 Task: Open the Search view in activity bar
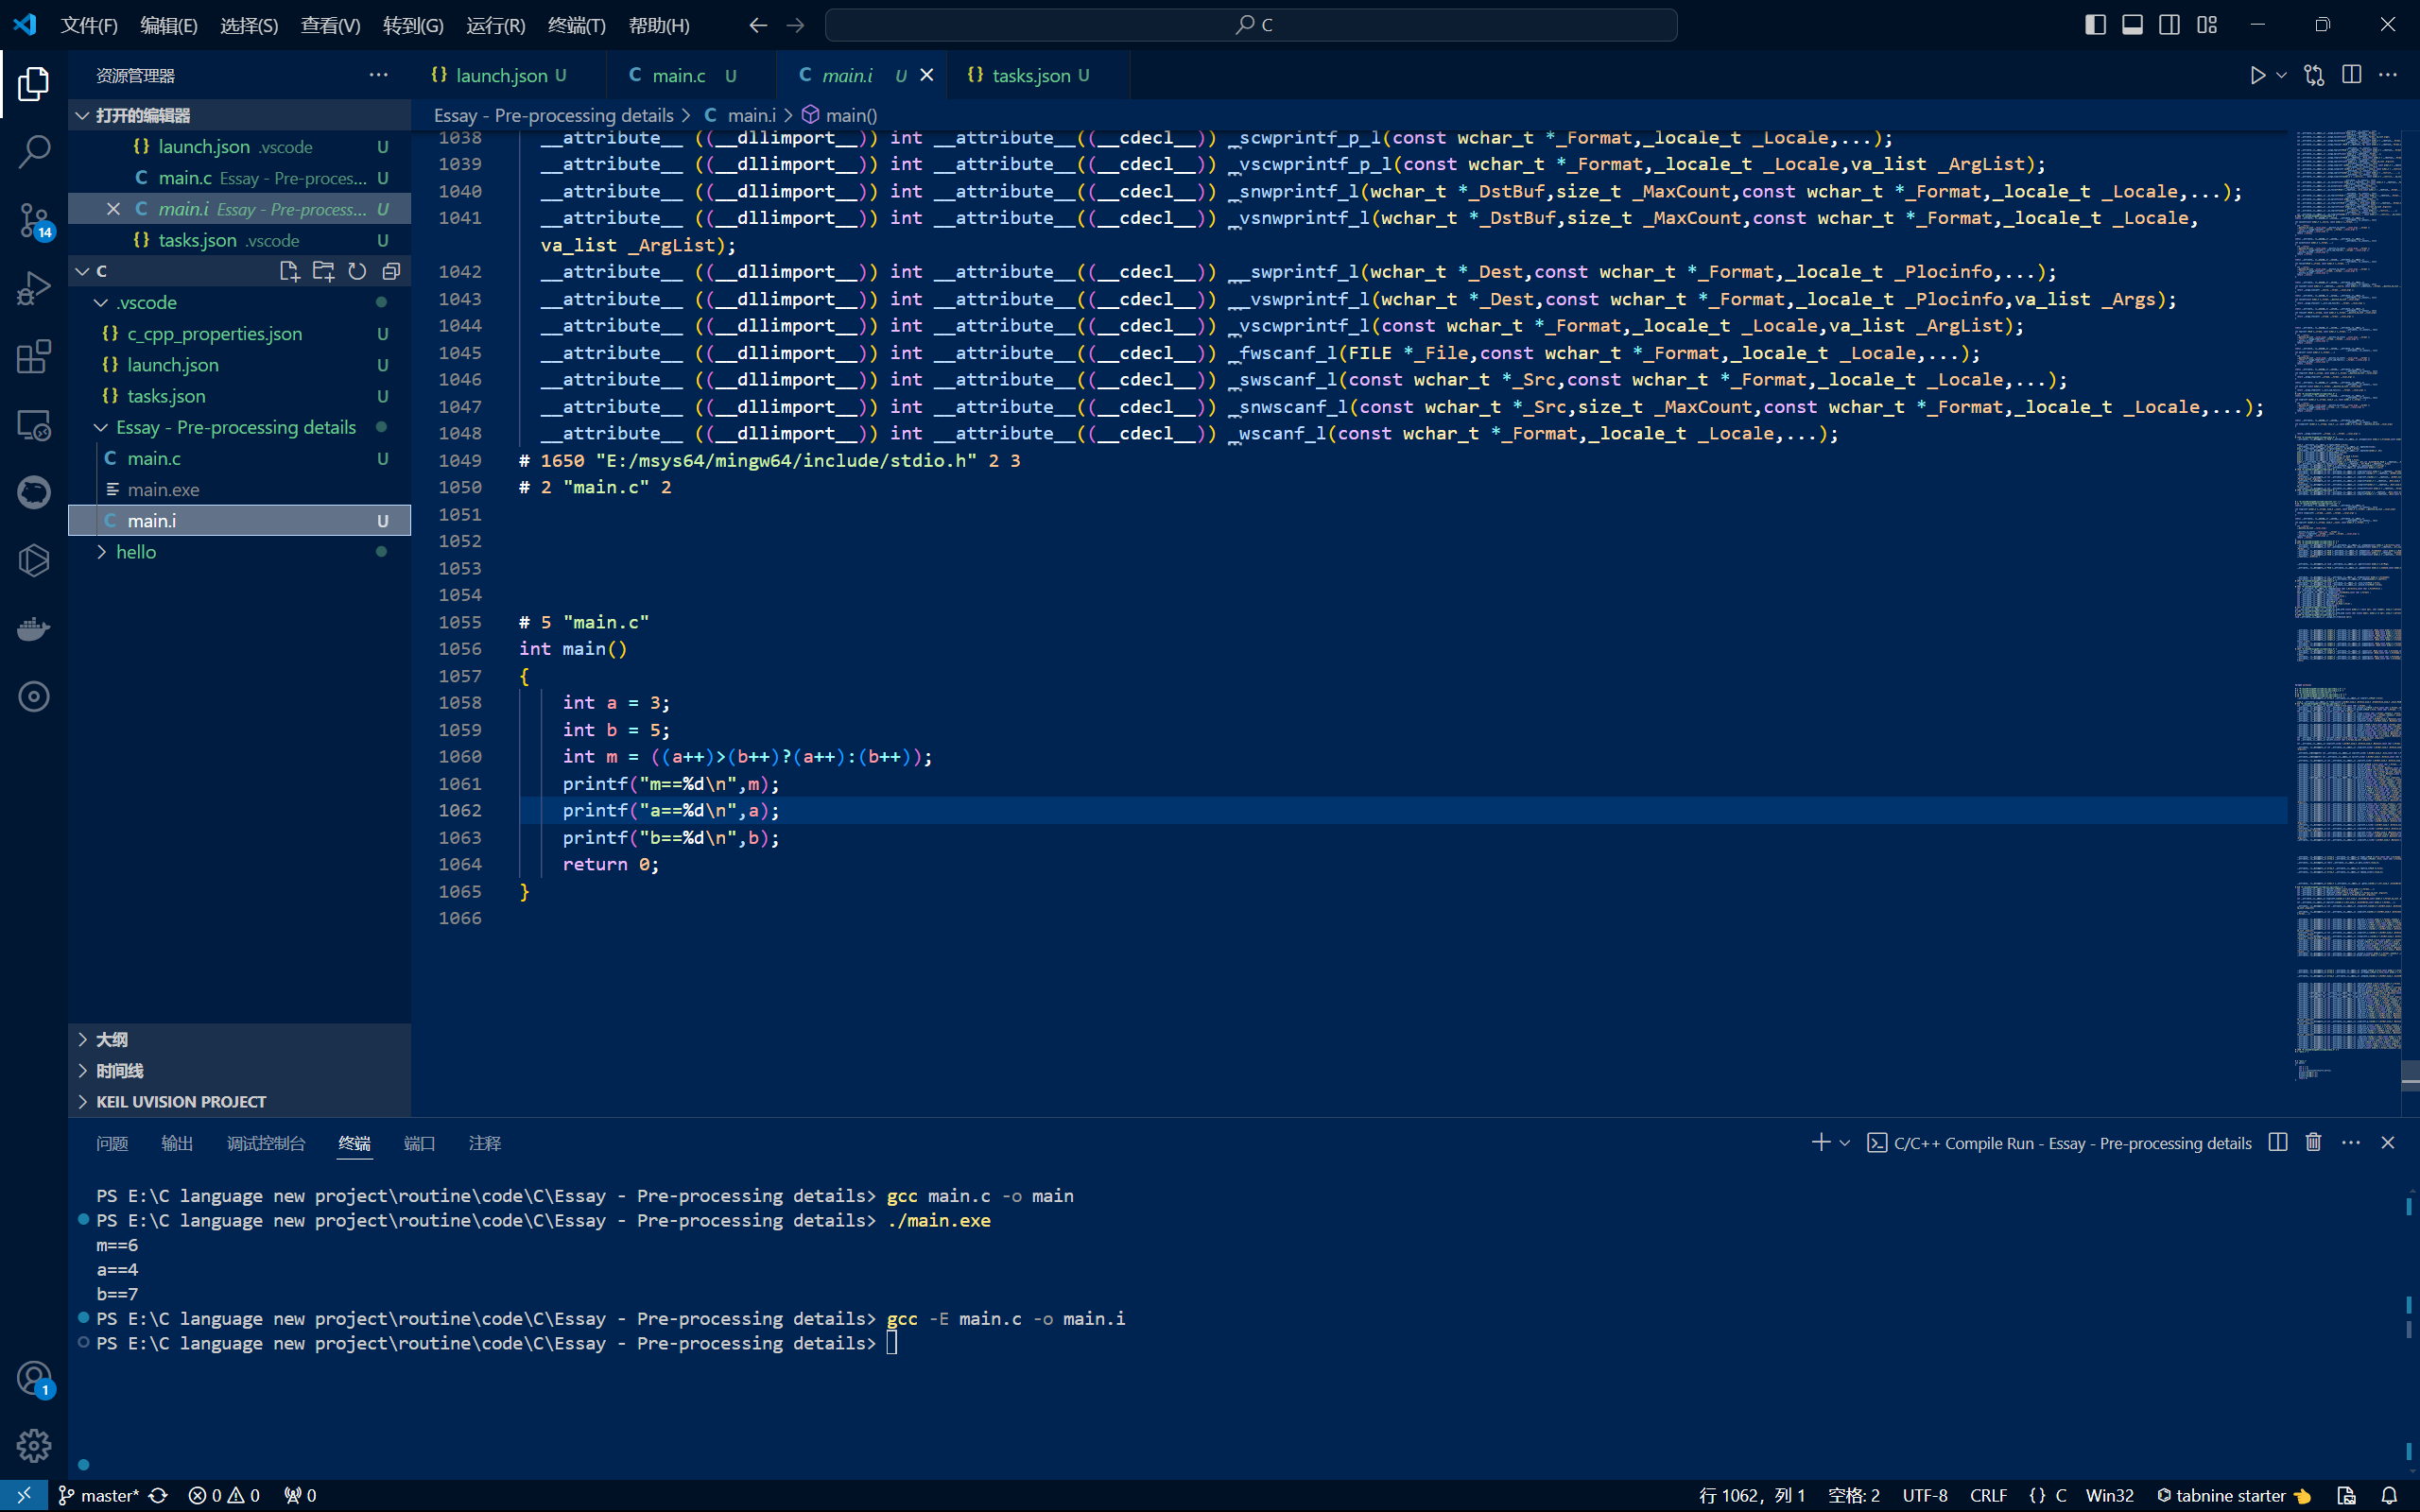34,152
